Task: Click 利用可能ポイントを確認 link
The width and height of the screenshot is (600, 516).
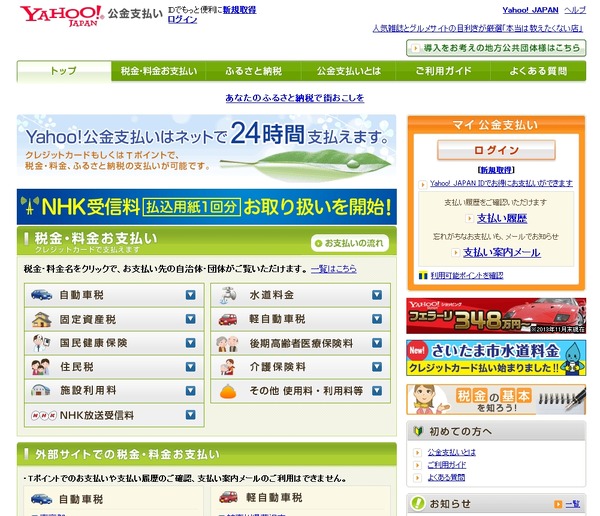Action: click(467, 276)
